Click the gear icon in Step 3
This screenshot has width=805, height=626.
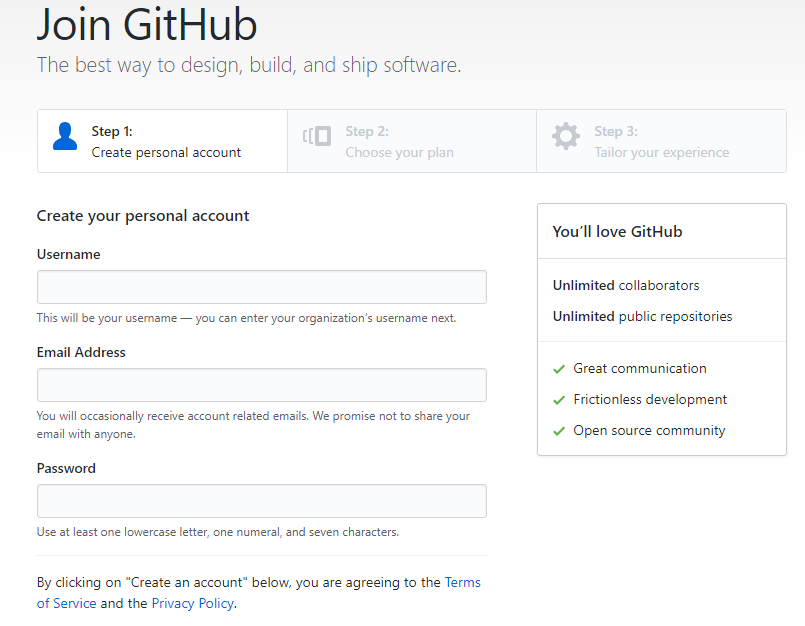(x=566, y=136)
